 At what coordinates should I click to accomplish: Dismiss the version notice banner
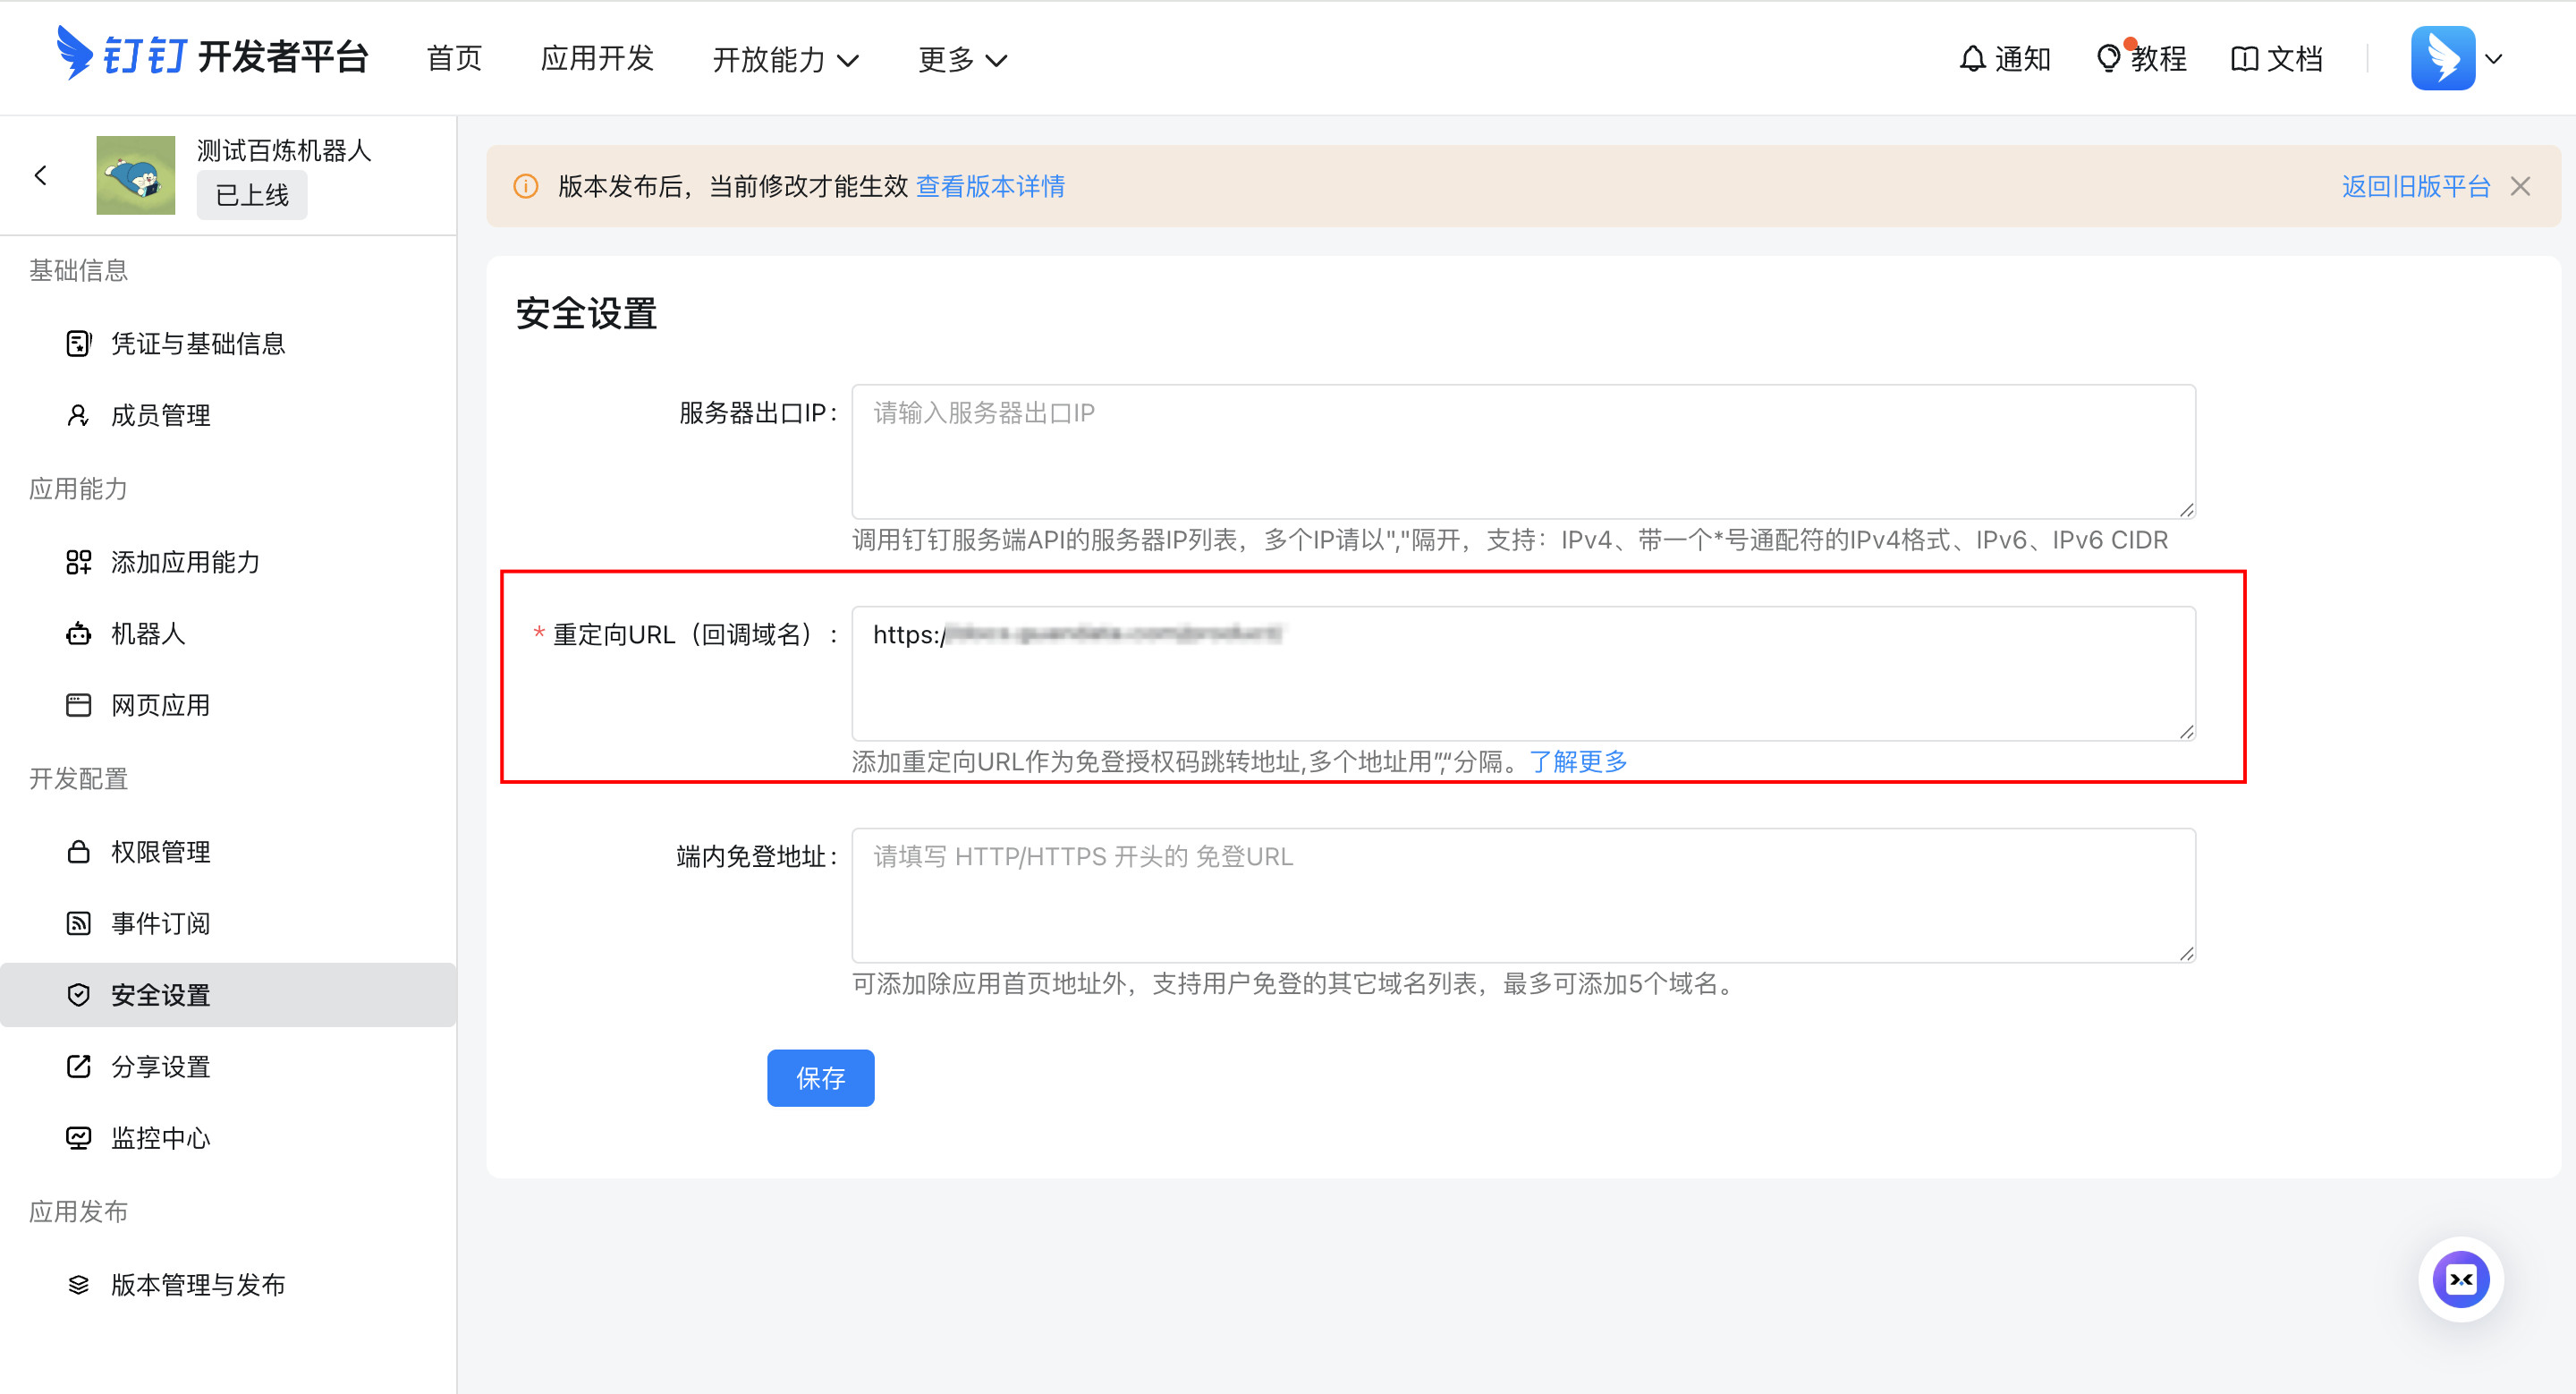2520,187
